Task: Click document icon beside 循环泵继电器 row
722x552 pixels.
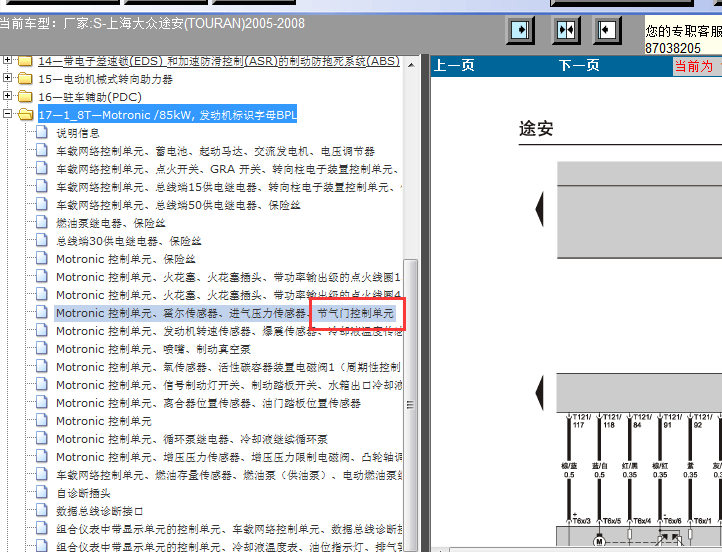Action: 41,438
